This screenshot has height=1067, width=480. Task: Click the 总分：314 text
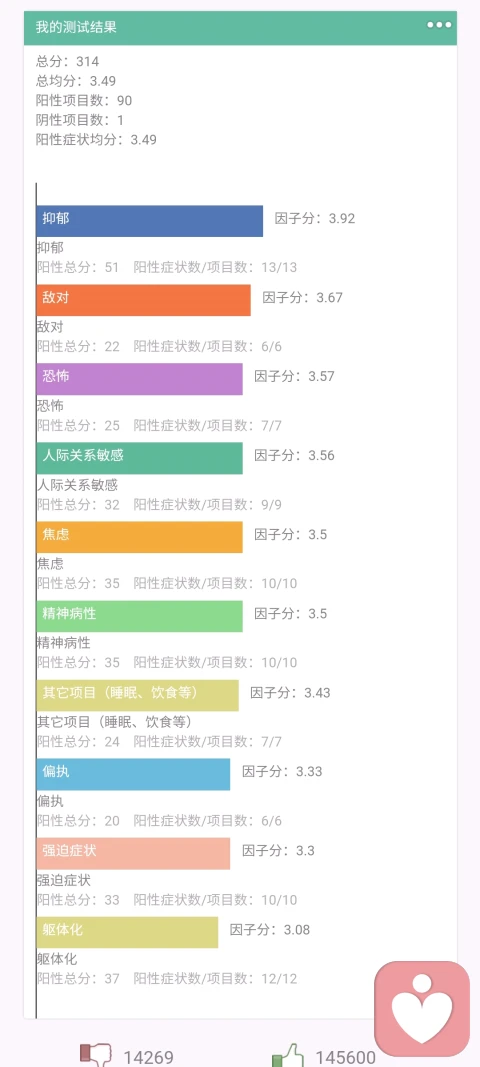pos(67,62)
